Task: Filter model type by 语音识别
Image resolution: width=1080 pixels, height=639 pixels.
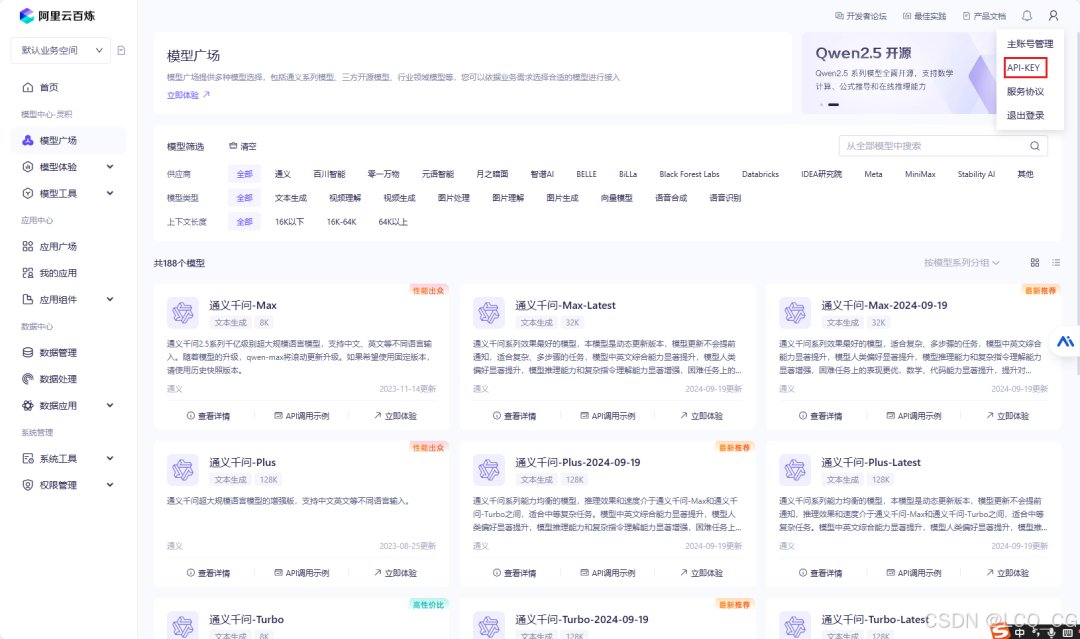Action: point(725,198)
